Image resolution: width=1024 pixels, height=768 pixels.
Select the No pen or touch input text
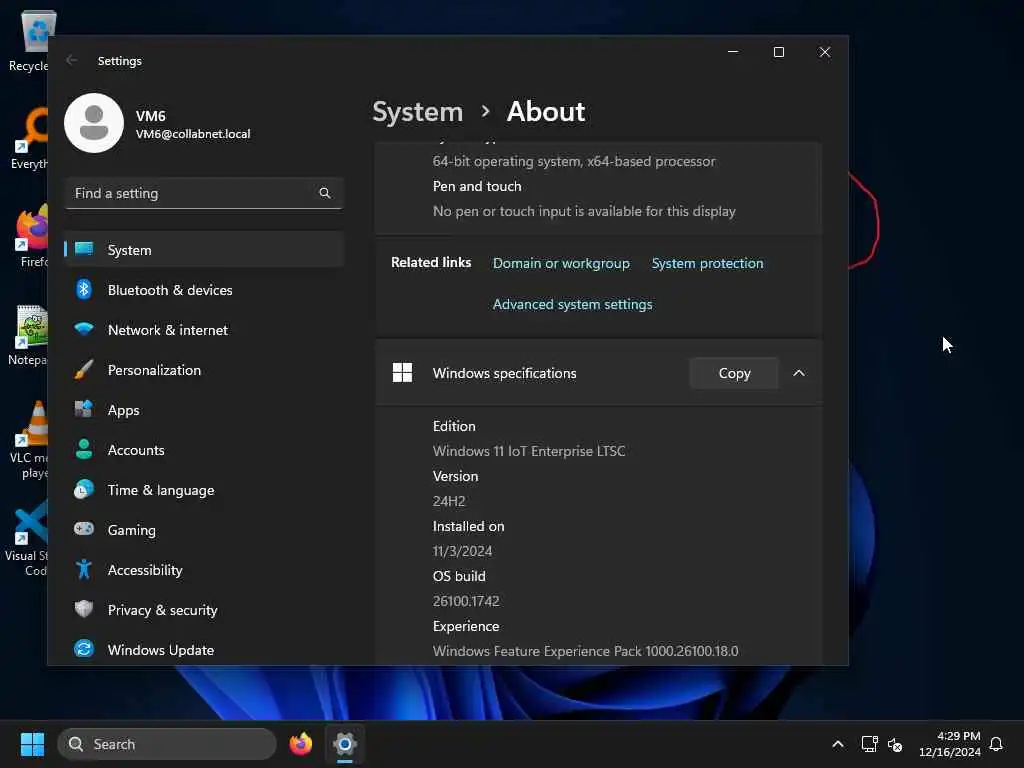pos(584,211)
